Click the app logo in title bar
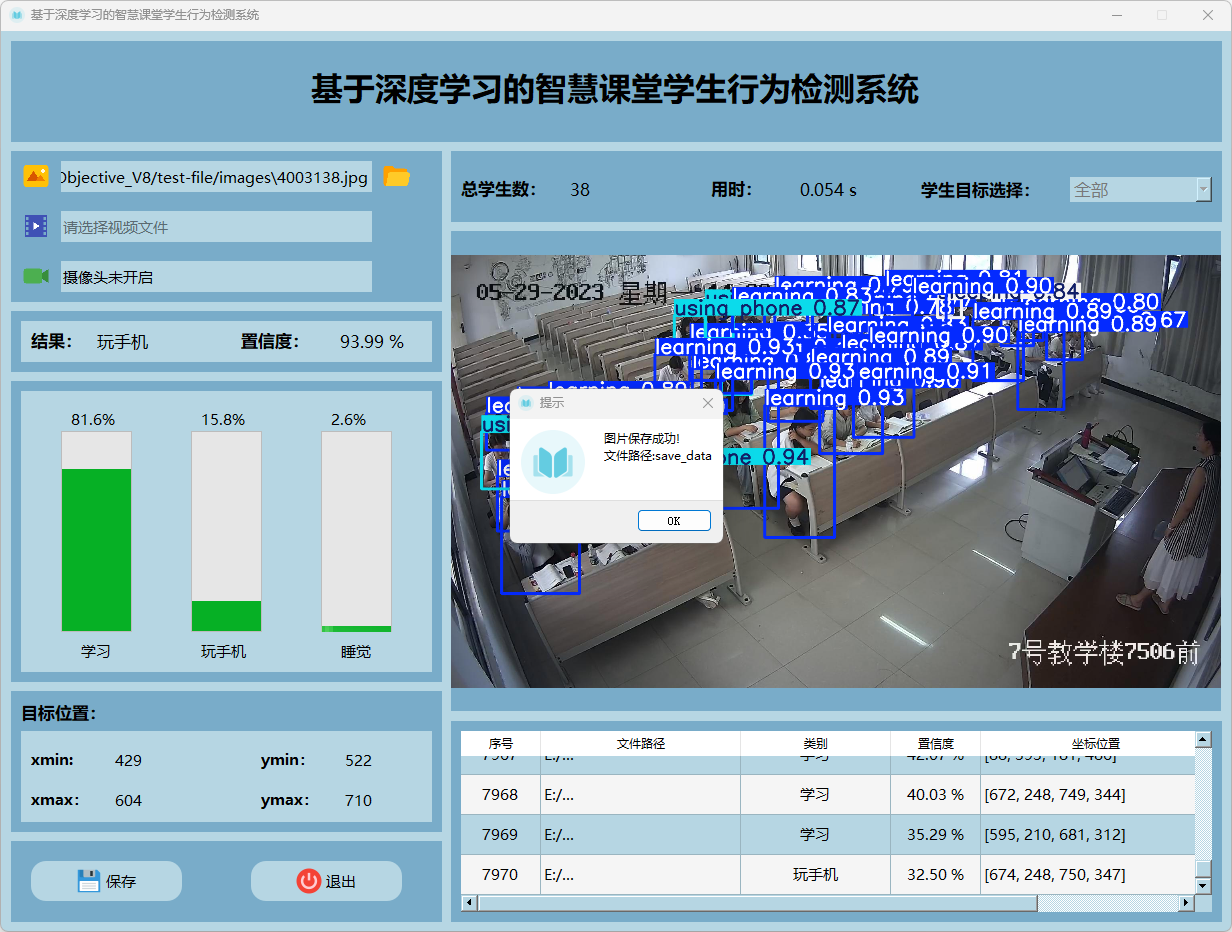The height and width of the screenshot is (932, 1232). (16, 15)
